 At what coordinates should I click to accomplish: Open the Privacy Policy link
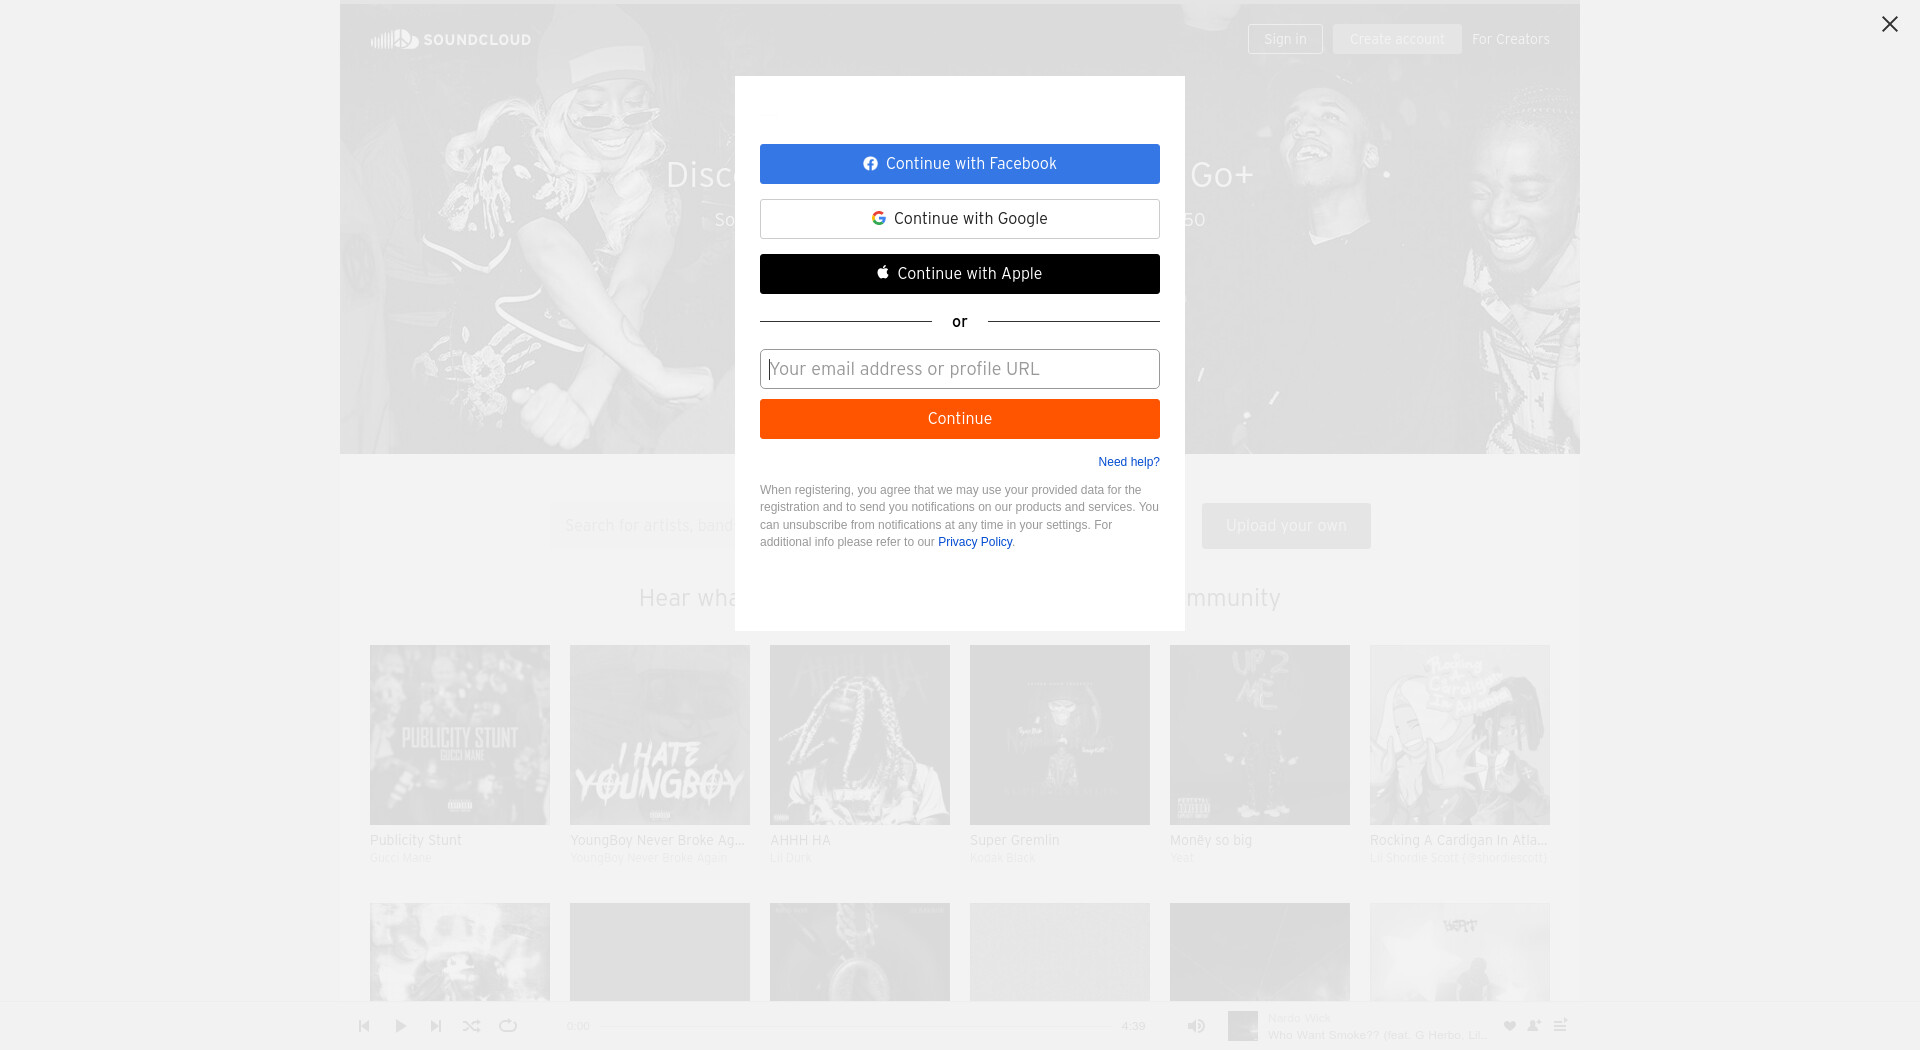975,542
